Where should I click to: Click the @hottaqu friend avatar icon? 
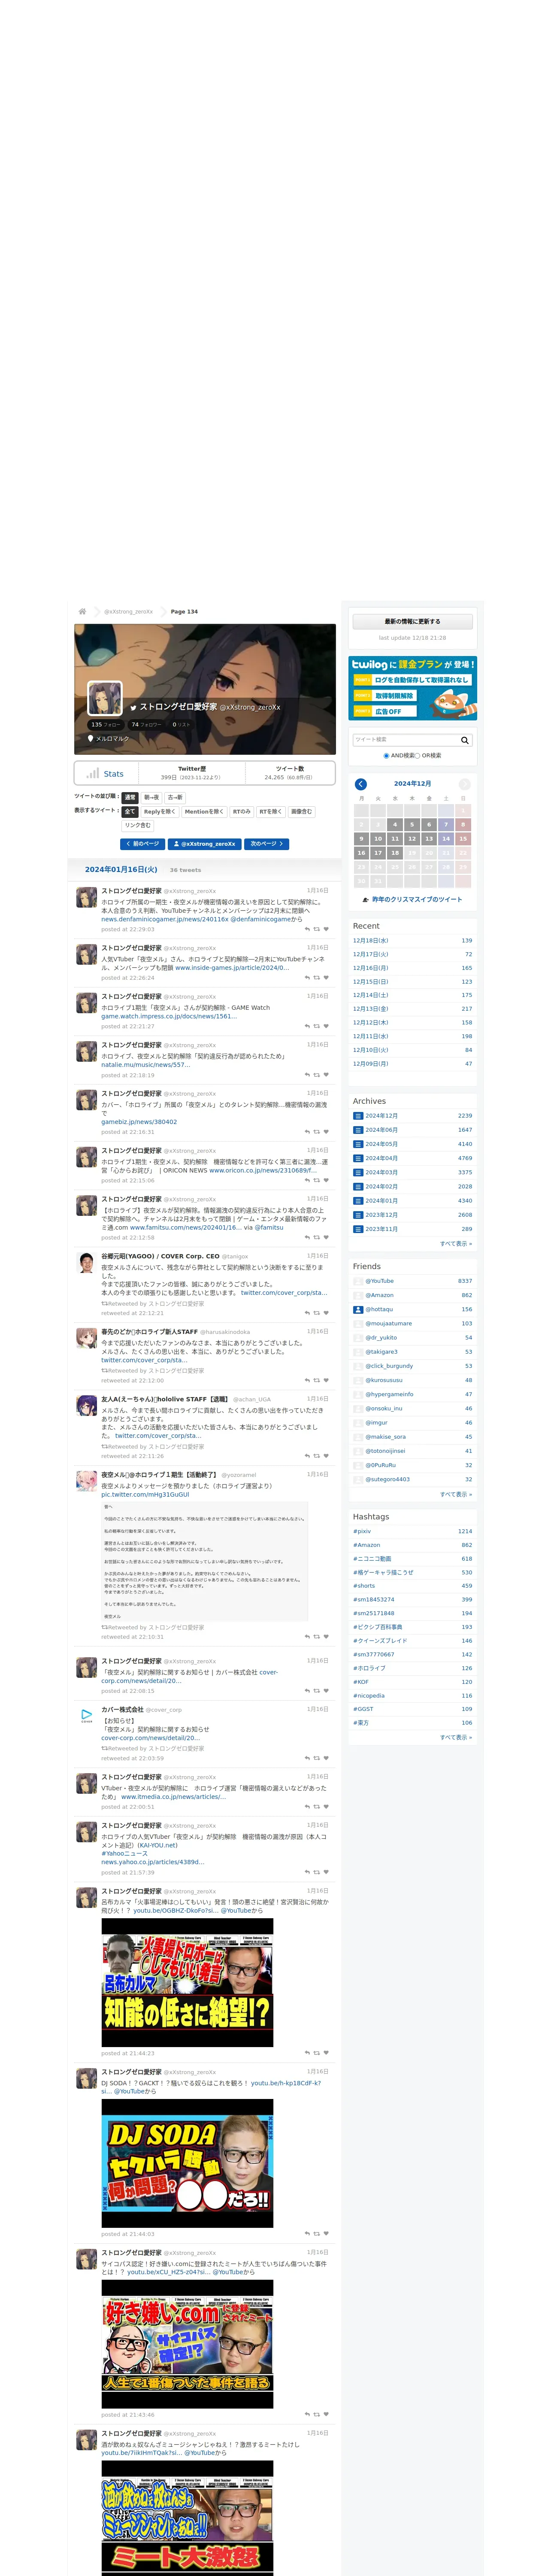pos(358,1309)
